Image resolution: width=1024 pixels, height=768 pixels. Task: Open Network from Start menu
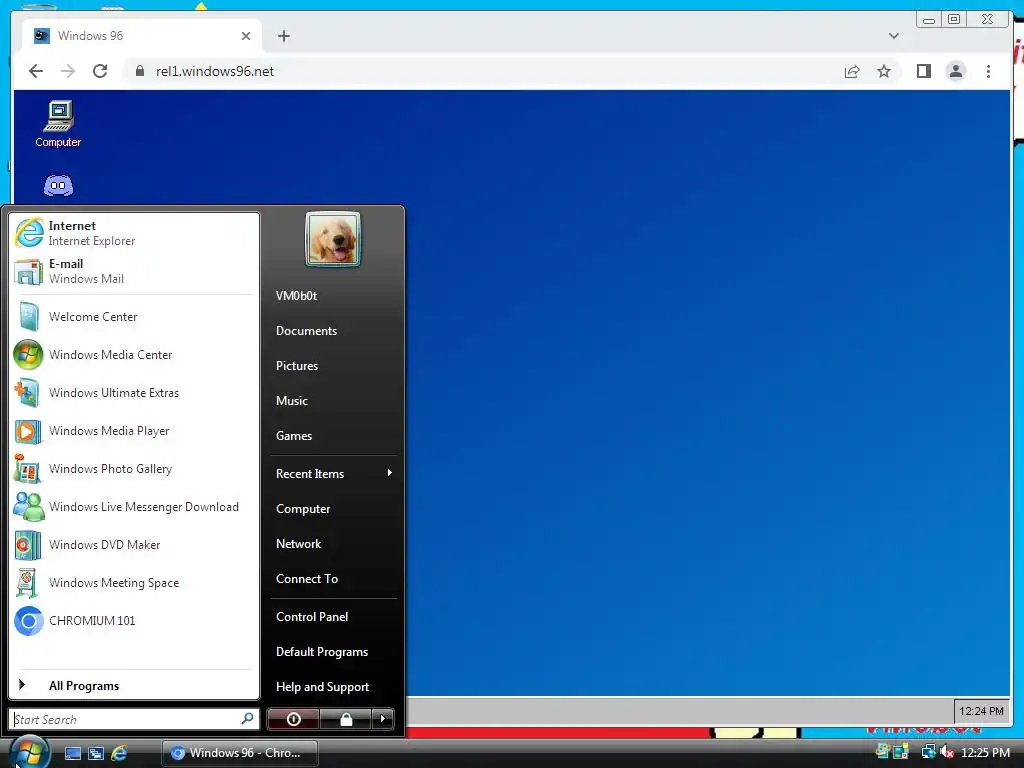(333, 544)
